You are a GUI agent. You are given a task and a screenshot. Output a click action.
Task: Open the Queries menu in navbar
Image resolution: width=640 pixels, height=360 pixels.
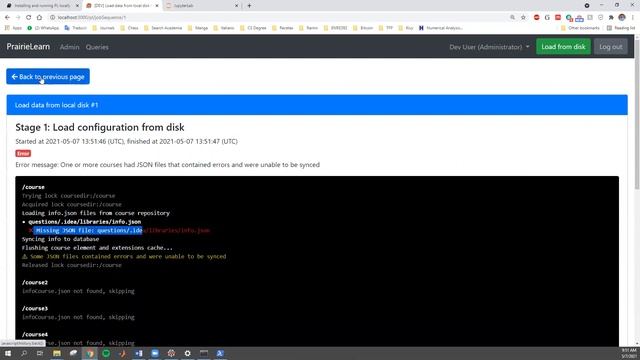pyautogui.click(x=97, y=47)
